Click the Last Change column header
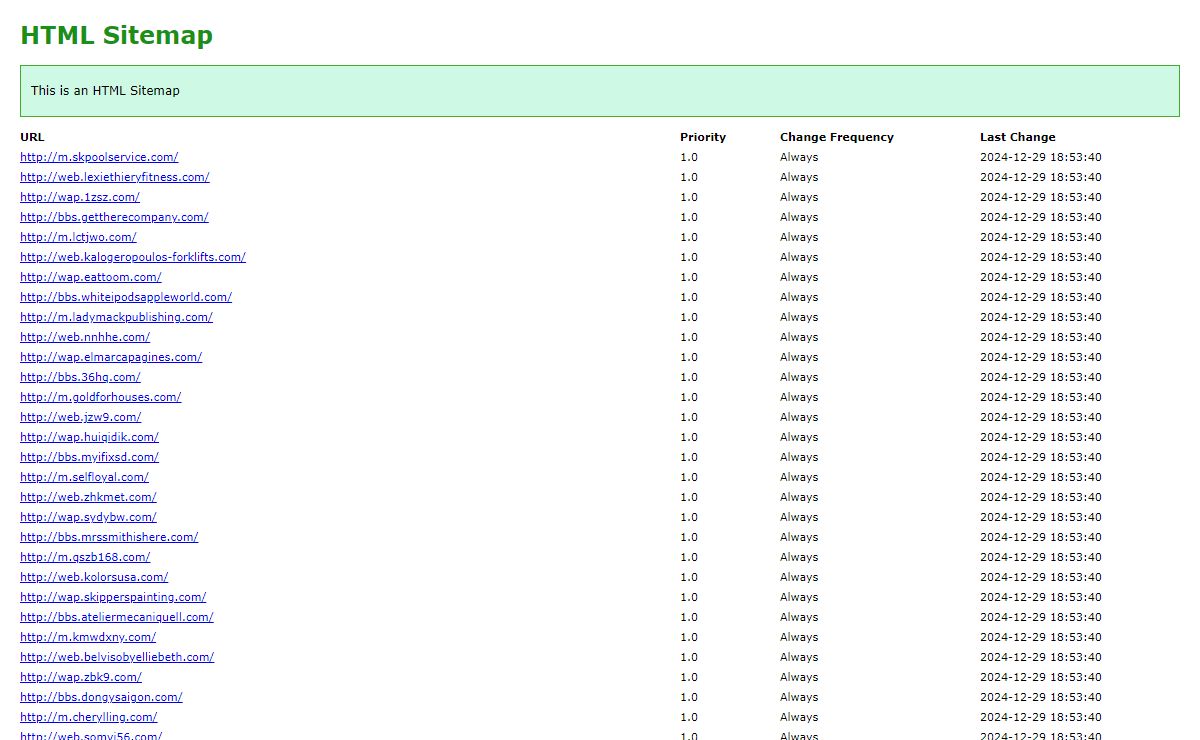1200x740 pixels. pyautogui.click(x=1017, y=137)
